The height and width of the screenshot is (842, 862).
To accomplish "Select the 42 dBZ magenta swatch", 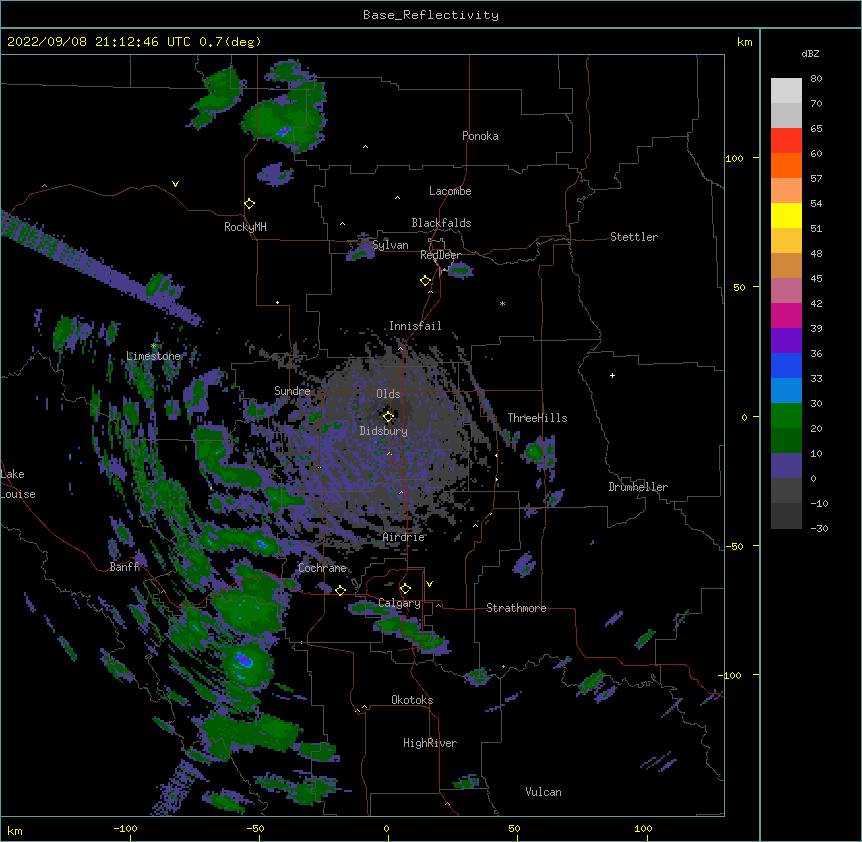I will 786,315.
